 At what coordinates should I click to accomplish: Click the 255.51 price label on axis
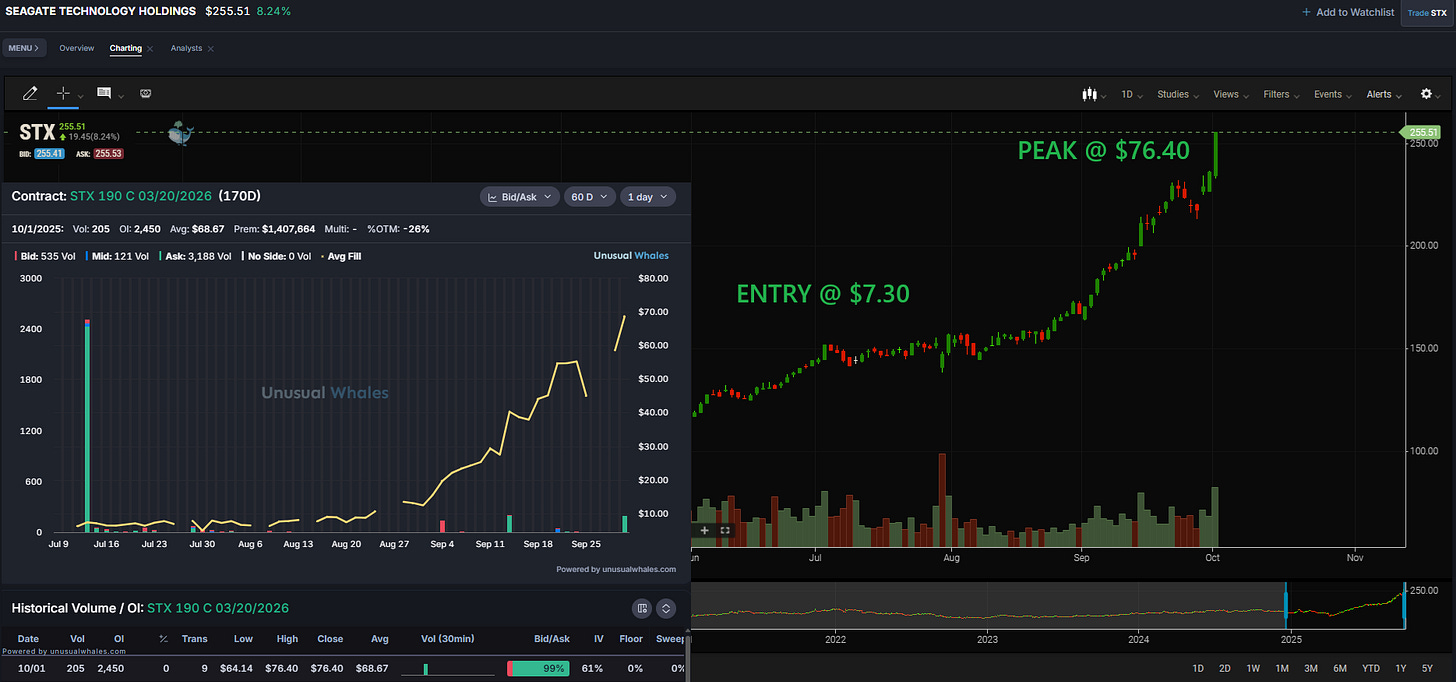[1422, 132]
